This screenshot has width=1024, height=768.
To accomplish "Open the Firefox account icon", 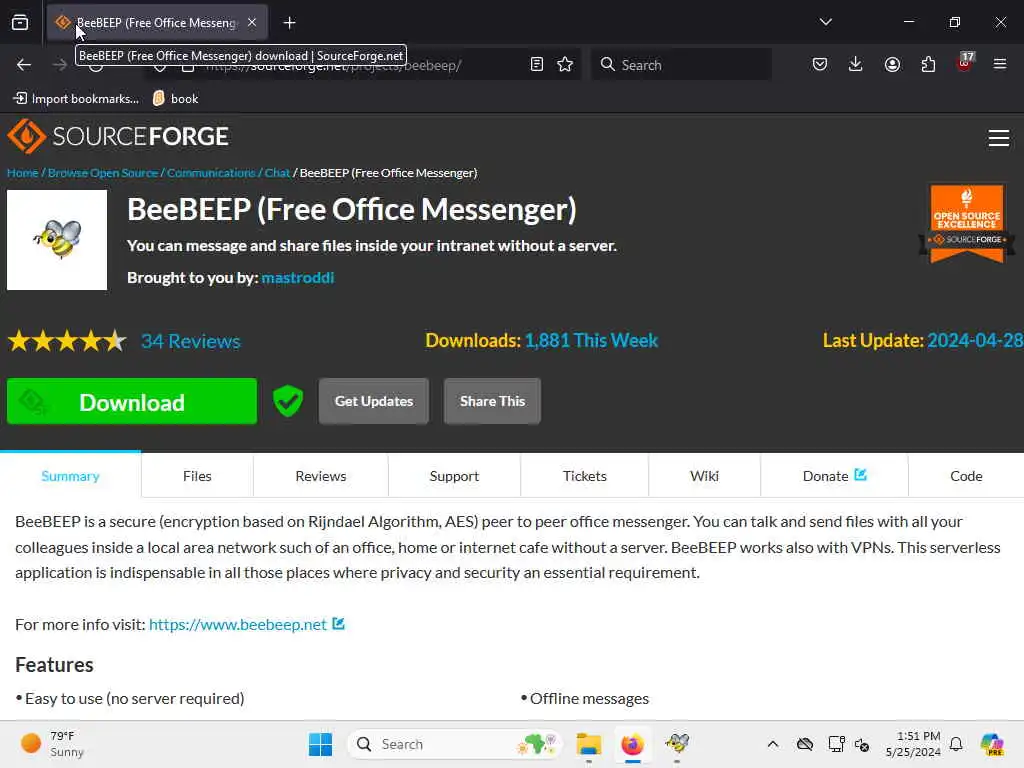I will click(x=892, y=64).
